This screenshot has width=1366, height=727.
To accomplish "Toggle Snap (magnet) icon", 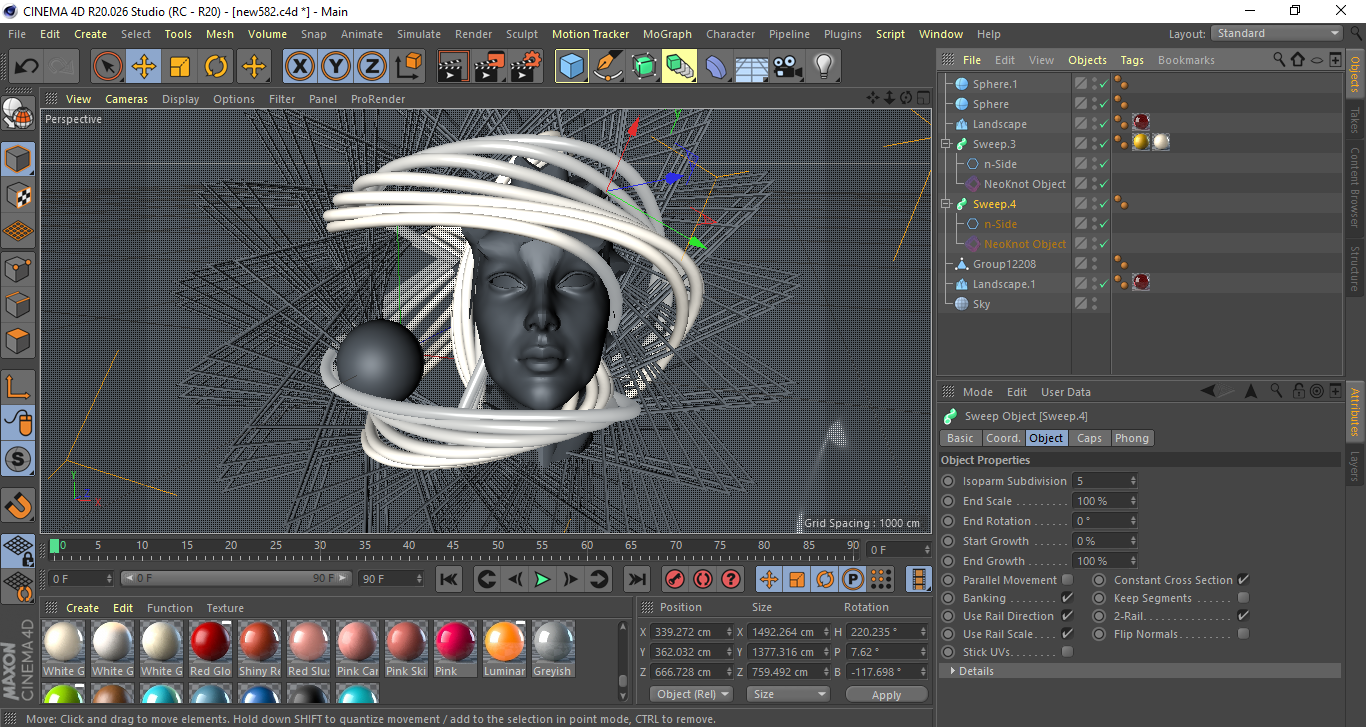I will coord(19,505).
